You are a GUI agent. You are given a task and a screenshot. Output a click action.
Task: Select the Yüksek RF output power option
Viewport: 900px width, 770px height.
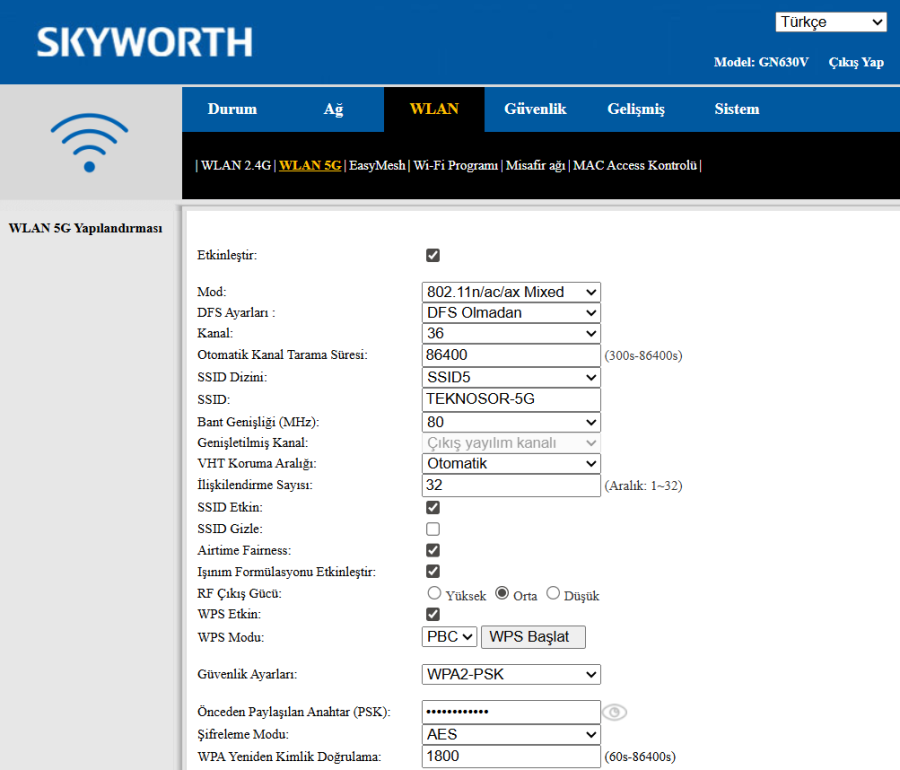[x=434, y=592]
